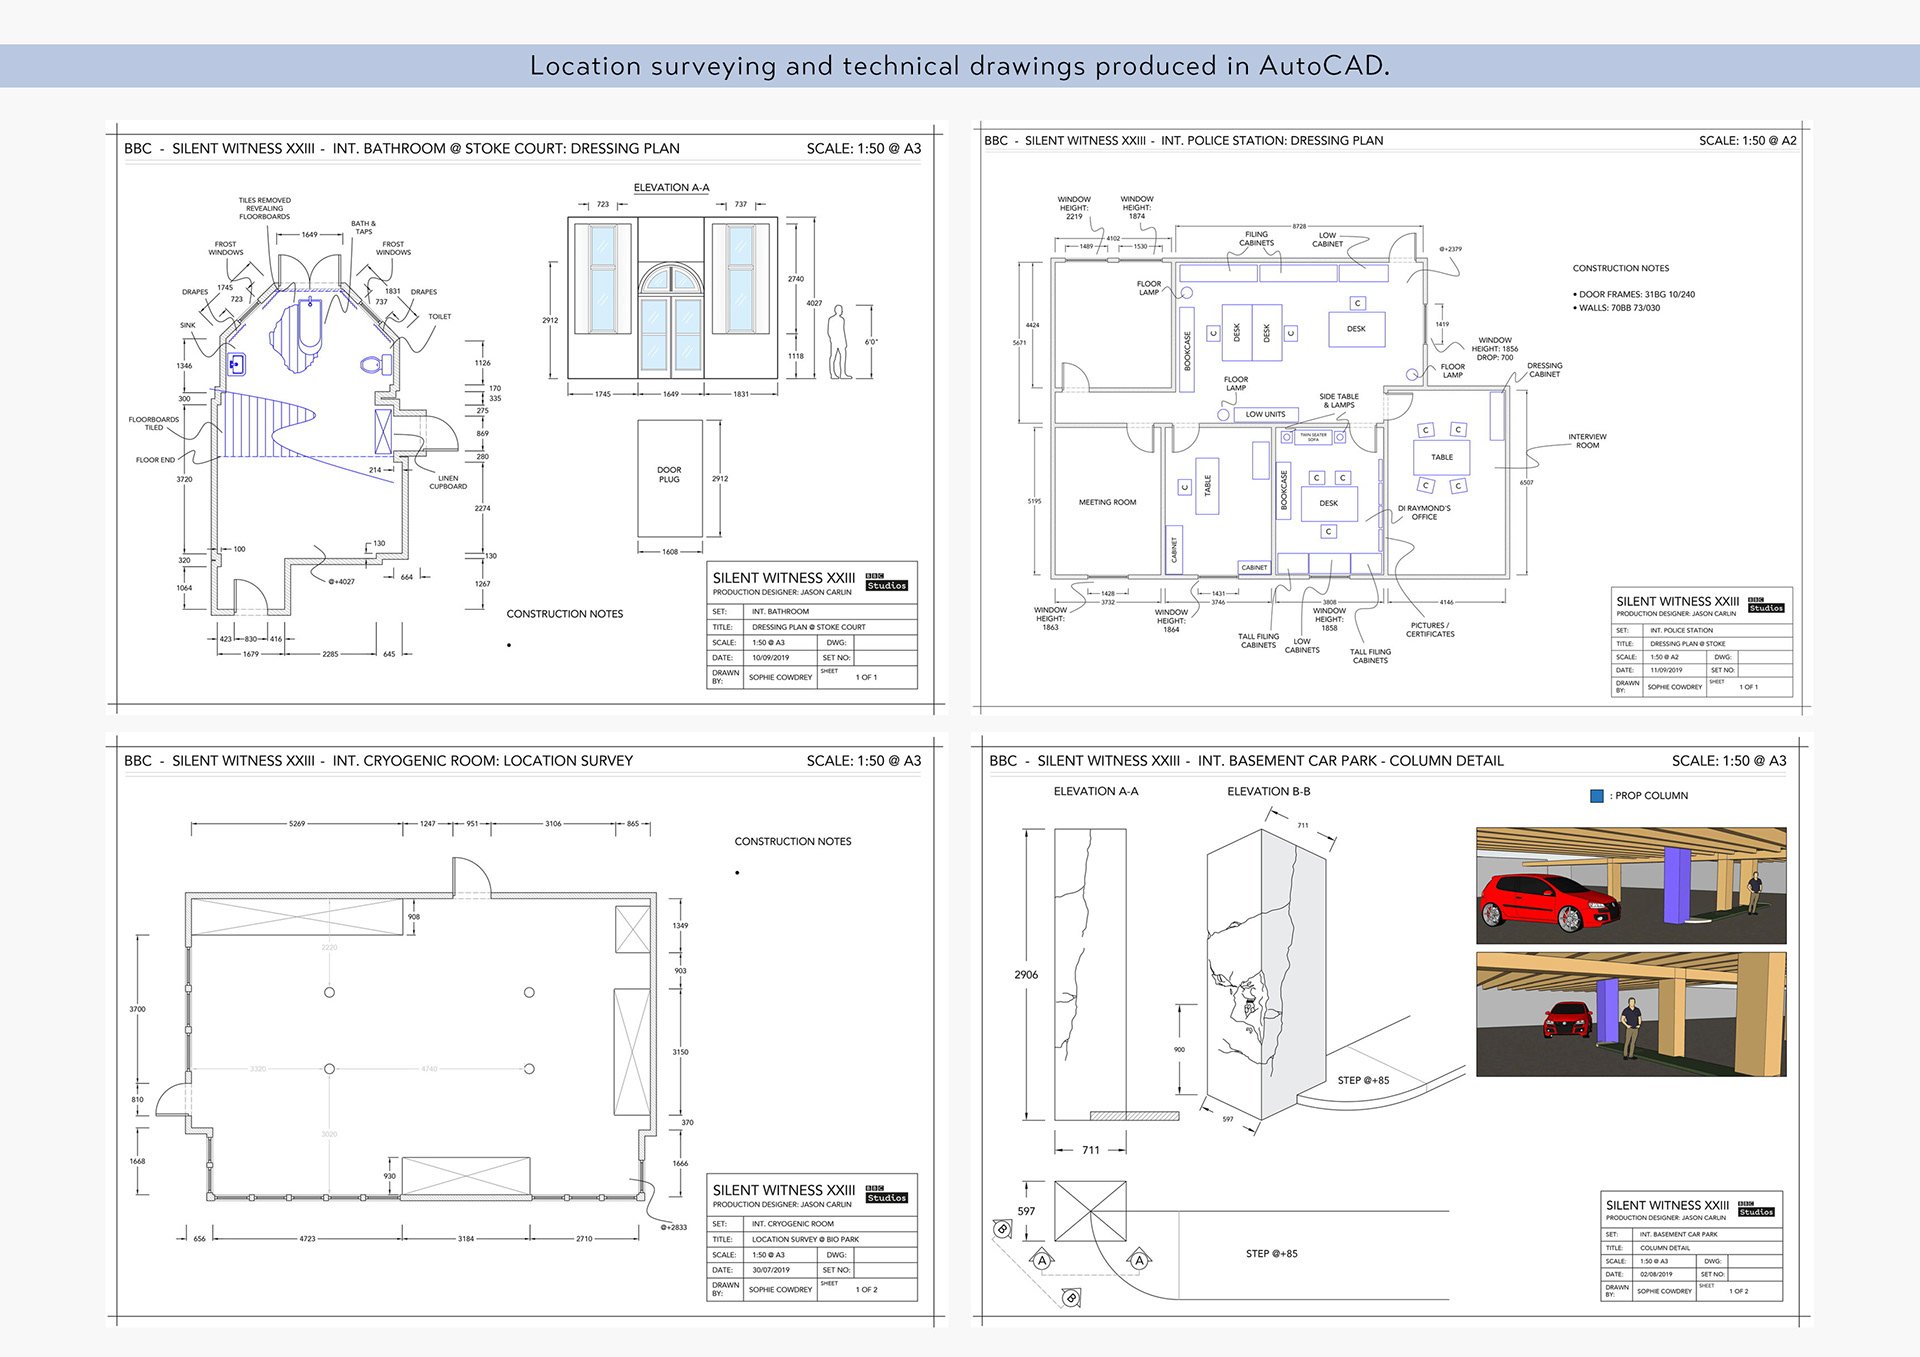Click the '@+2833' level marker in cryogenic plan
The width and height of the screenshot is (1920, 1357).
[673, 1227]
